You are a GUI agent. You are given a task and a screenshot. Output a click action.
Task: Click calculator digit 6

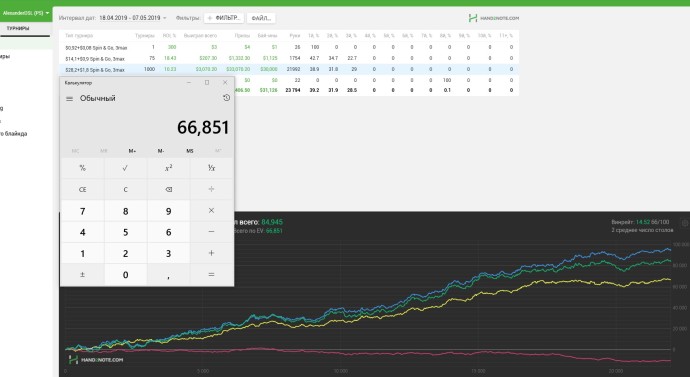(169, 232)
